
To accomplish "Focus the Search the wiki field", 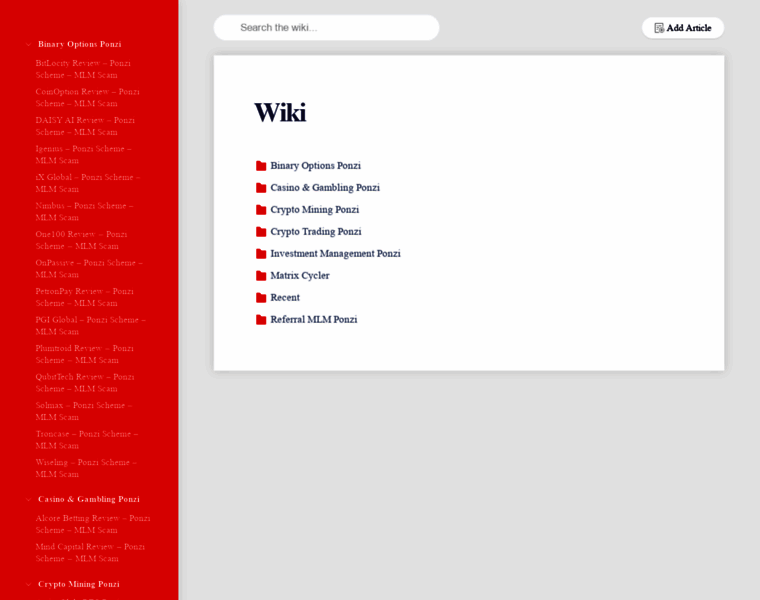I will [326, 28].
